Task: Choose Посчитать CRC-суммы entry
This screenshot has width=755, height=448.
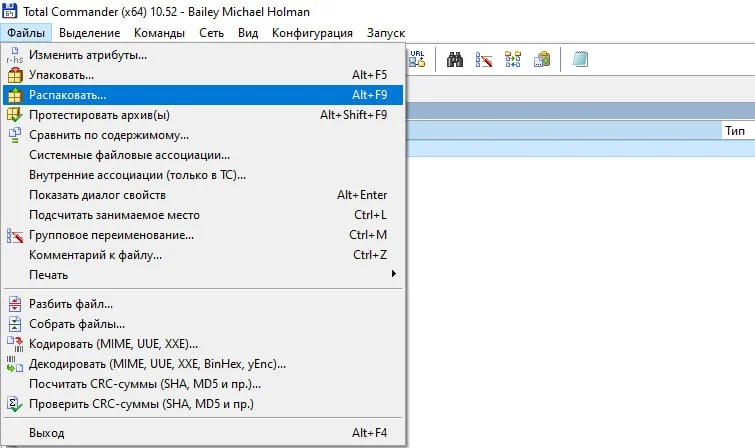Action: 203,384
